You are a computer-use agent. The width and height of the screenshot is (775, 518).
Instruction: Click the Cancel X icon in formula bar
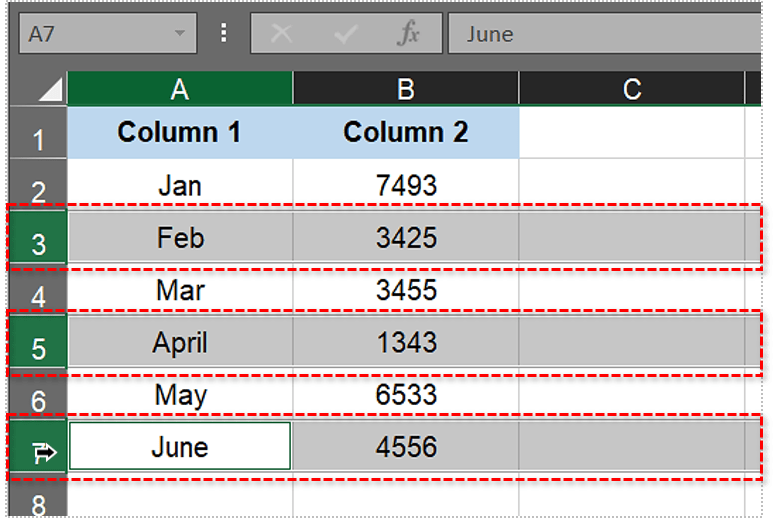(282, 34)
